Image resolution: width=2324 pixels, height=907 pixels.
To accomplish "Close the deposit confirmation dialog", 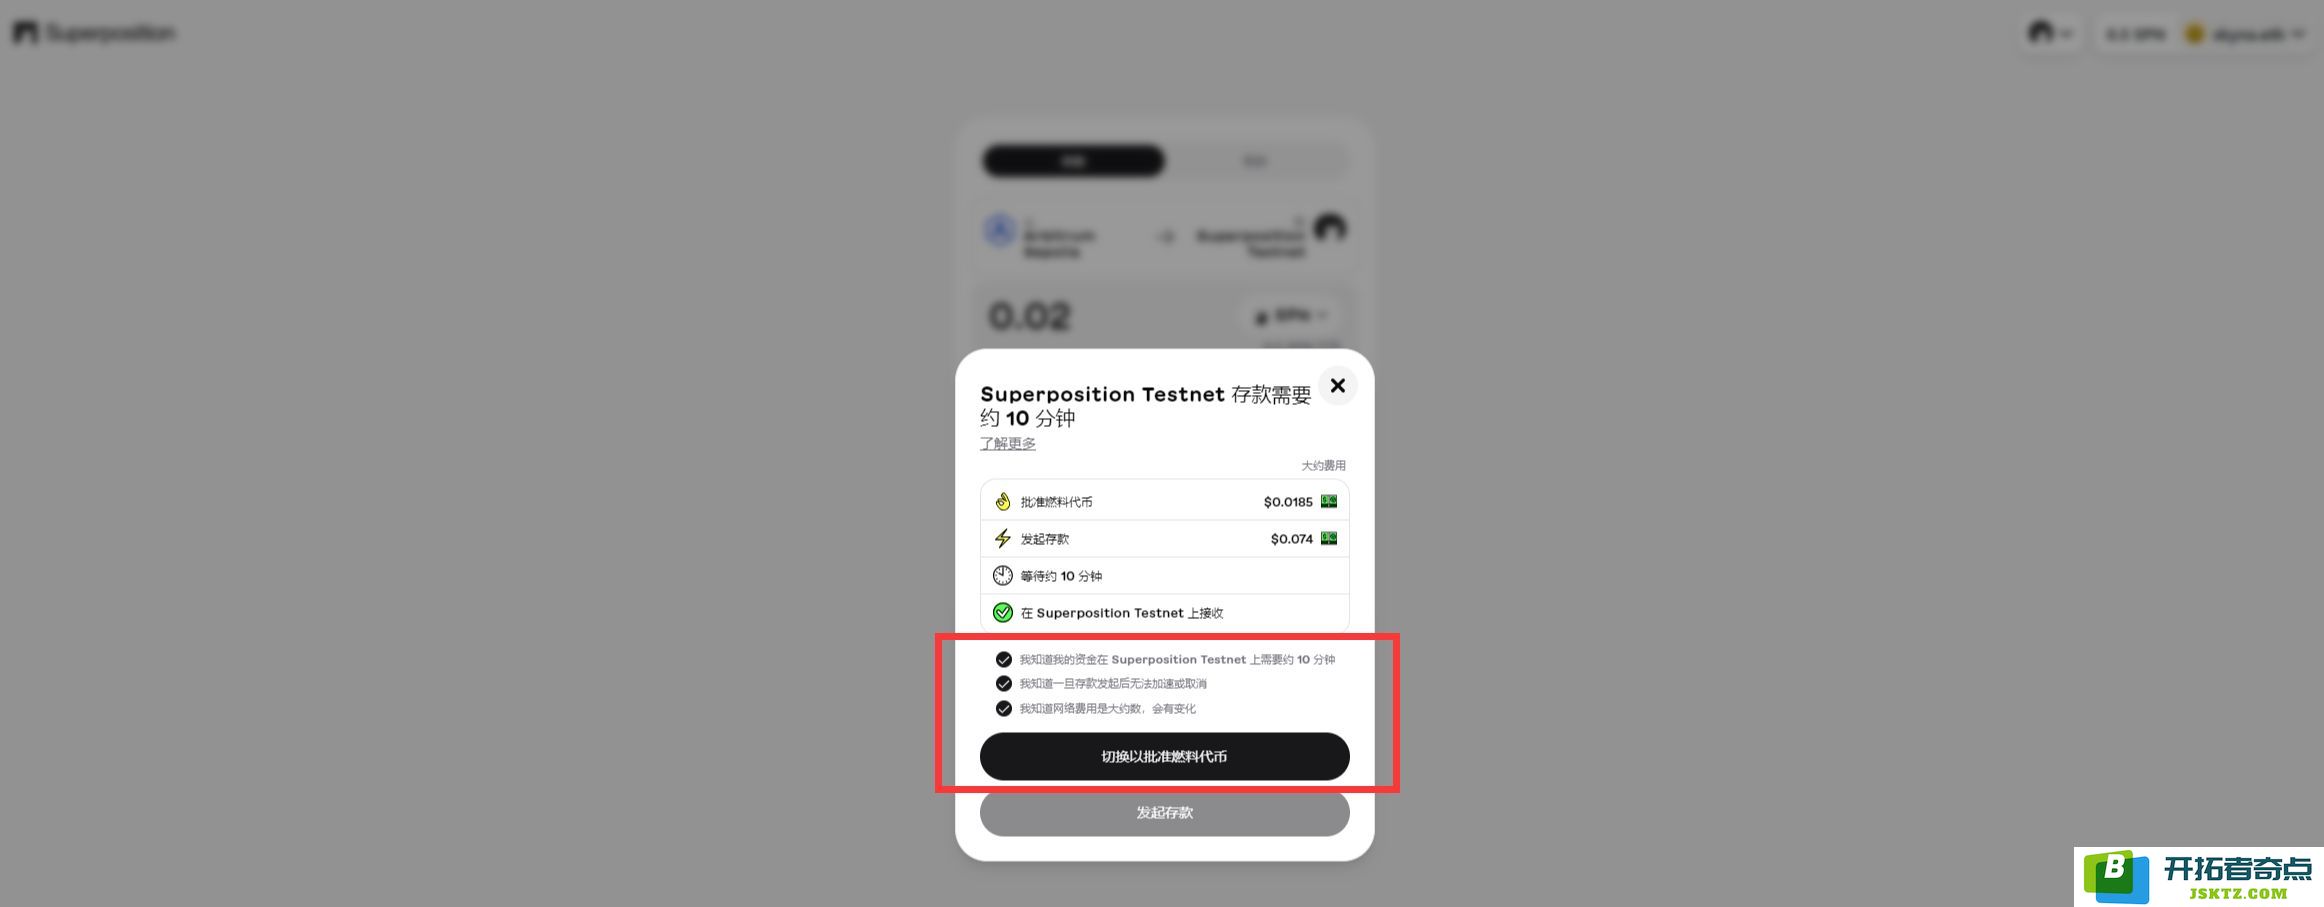I will (x=1337, y=386).
